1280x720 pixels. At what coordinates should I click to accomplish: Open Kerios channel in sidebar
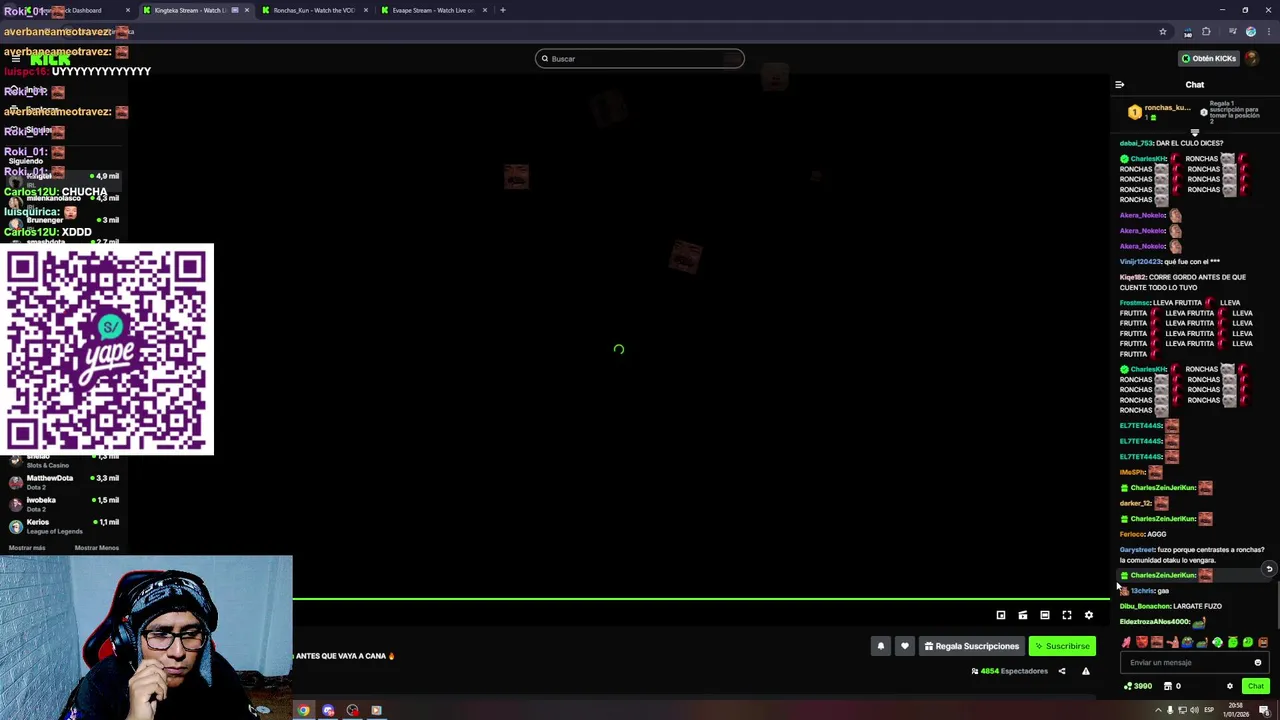click(64, 525)
